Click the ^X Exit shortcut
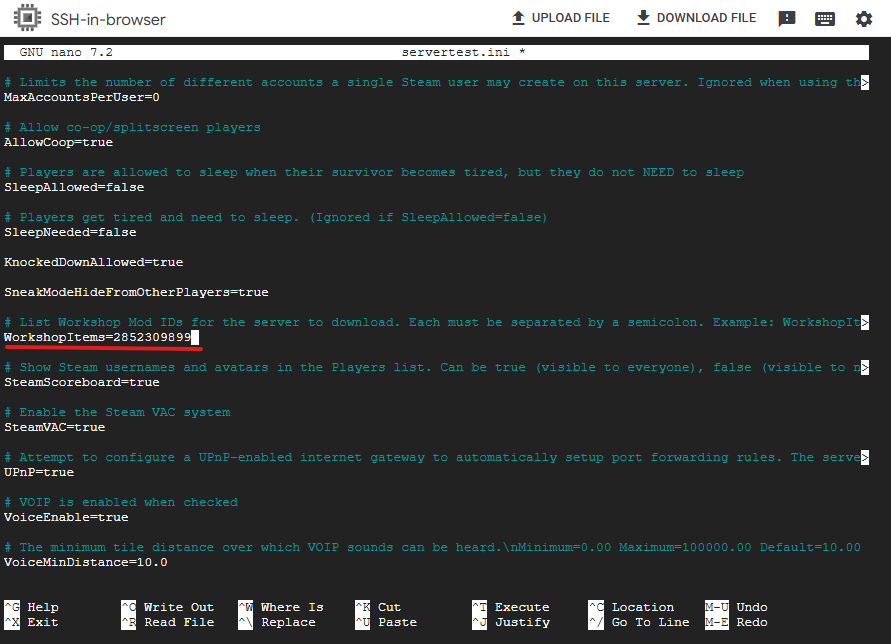Viewport: 891px width, 644px height. 31,622
